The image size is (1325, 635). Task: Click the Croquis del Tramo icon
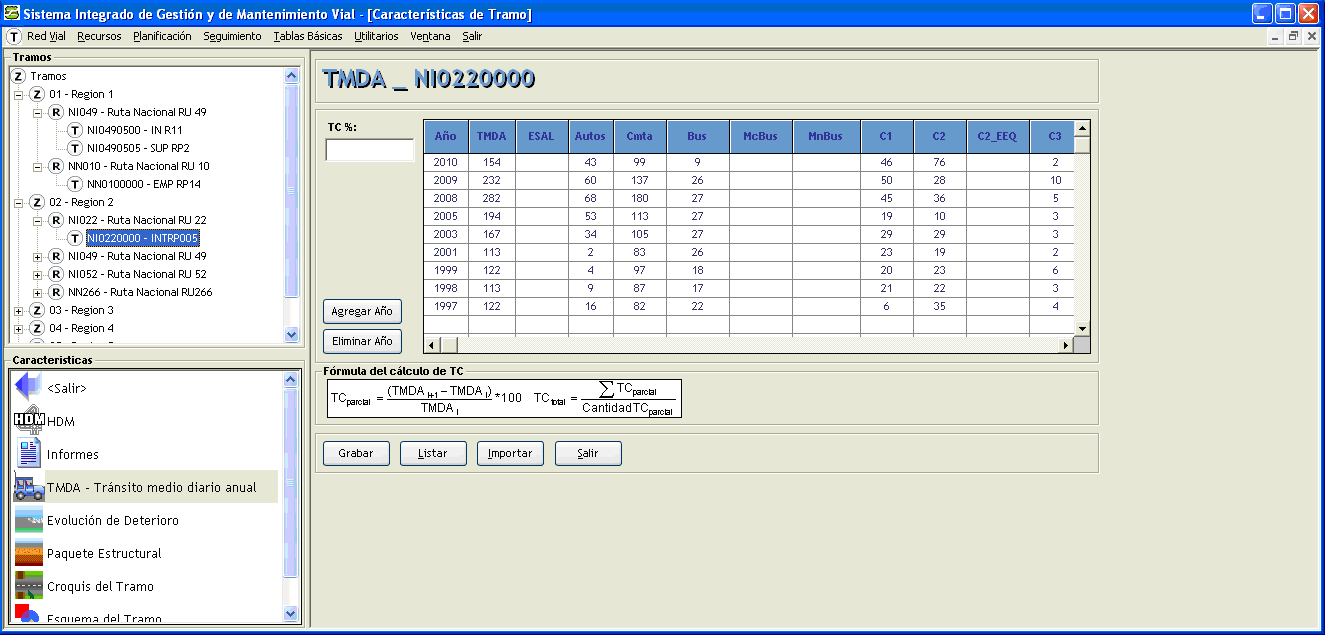tap(29, 586)
